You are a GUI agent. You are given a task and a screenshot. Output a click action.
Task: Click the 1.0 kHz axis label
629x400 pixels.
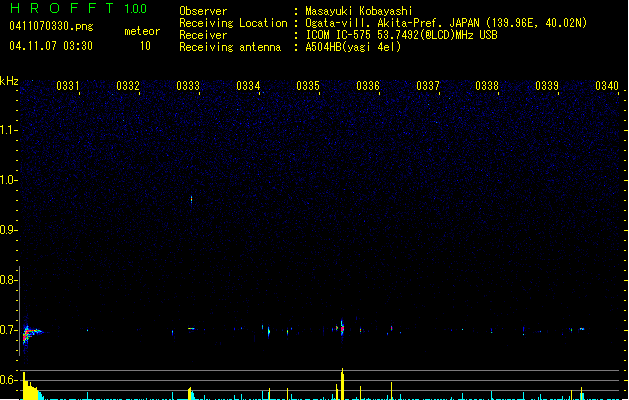(x=8, y=180)
